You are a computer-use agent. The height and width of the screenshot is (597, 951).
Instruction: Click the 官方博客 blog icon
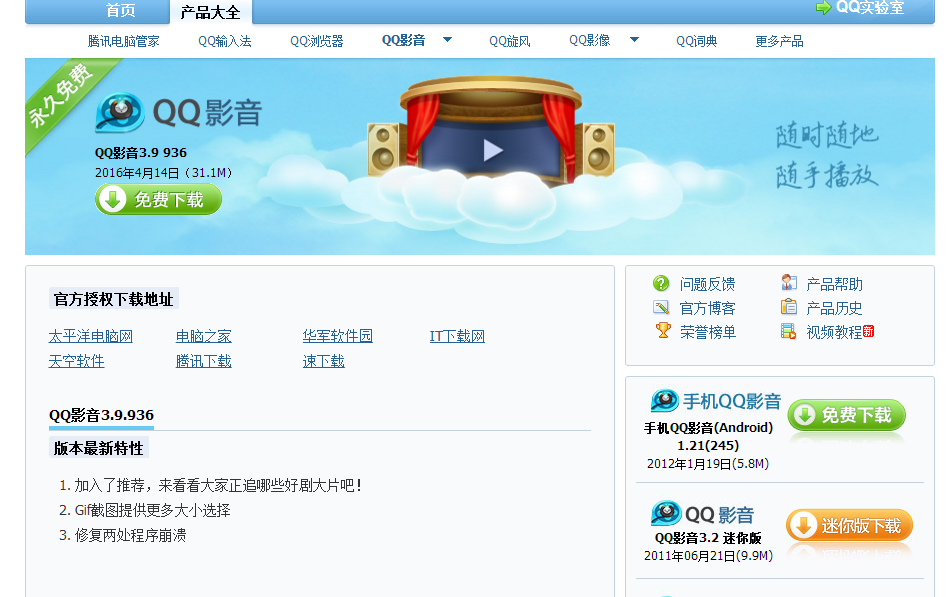pyautogui.click(x=660, y=308)
